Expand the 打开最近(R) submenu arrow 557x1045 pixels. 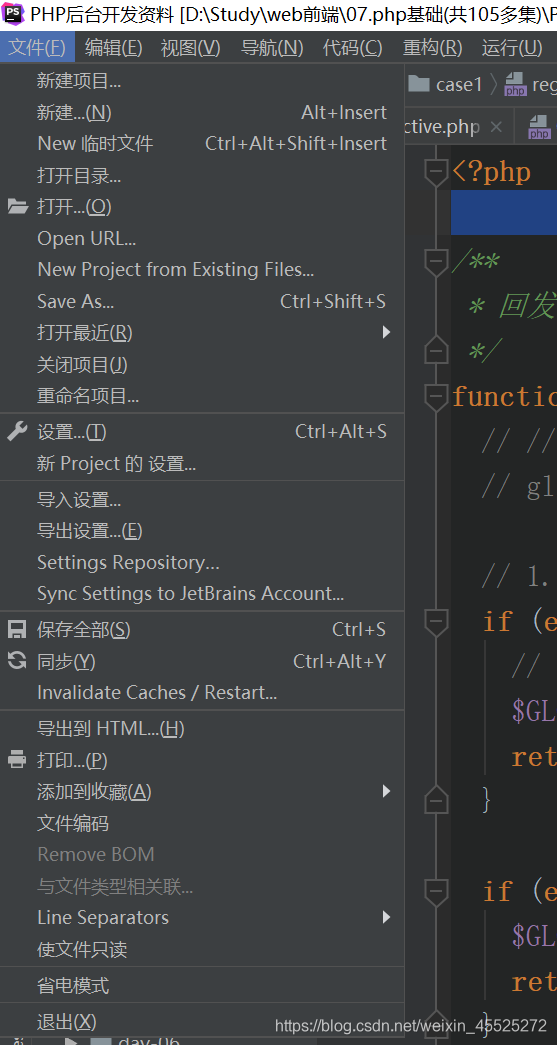tap(386, 332)
